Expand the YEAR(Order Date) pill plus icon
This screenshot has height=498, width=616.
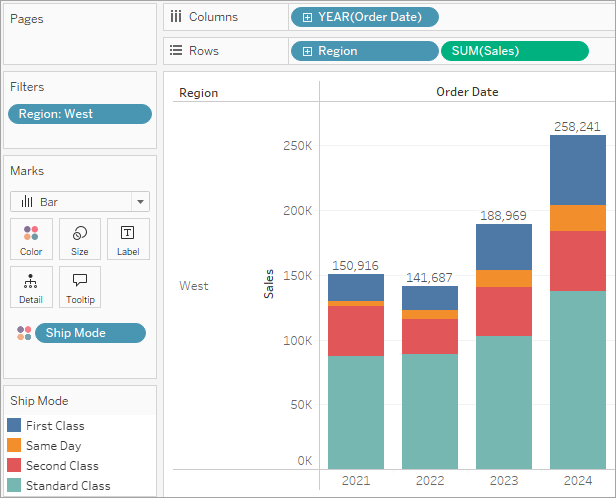point(307,17)
